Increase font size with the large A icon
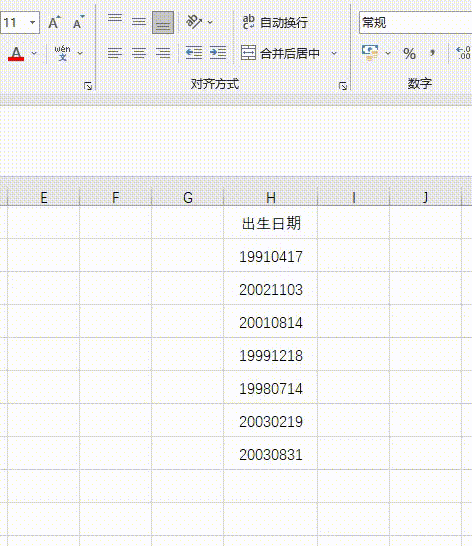This screenshot has height=546, width=472. pyautogui.click(x=54, y=23)
